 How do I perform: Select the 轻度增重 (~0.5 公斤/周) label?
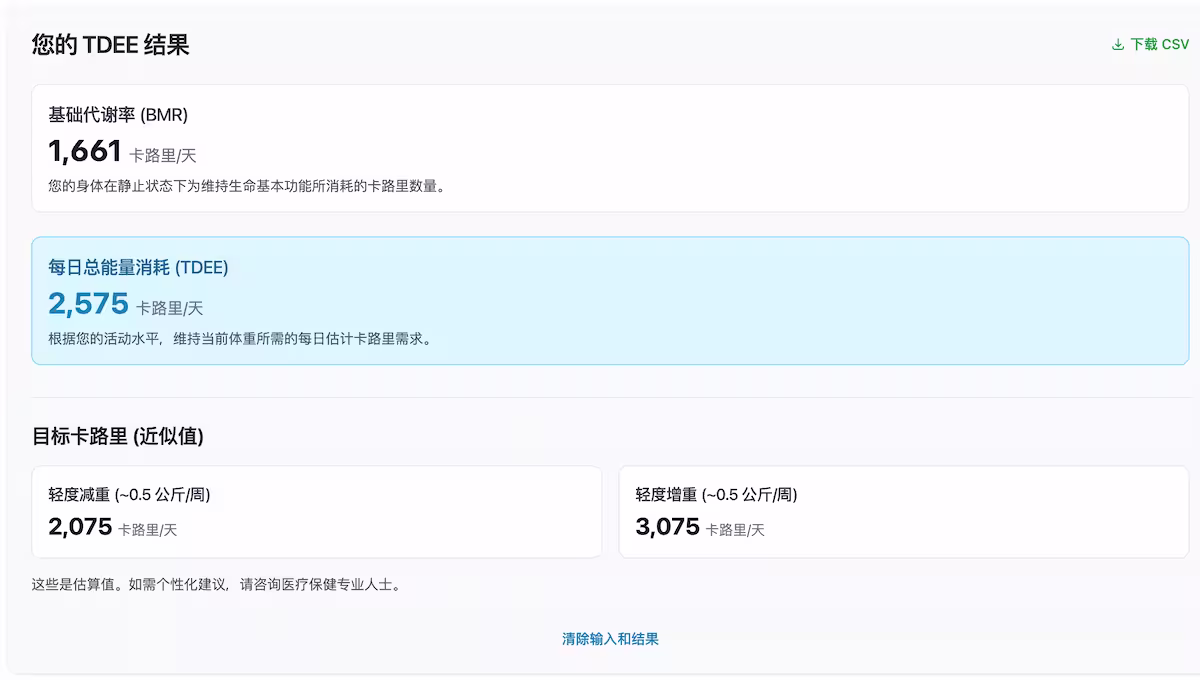(x=716, y=494)
